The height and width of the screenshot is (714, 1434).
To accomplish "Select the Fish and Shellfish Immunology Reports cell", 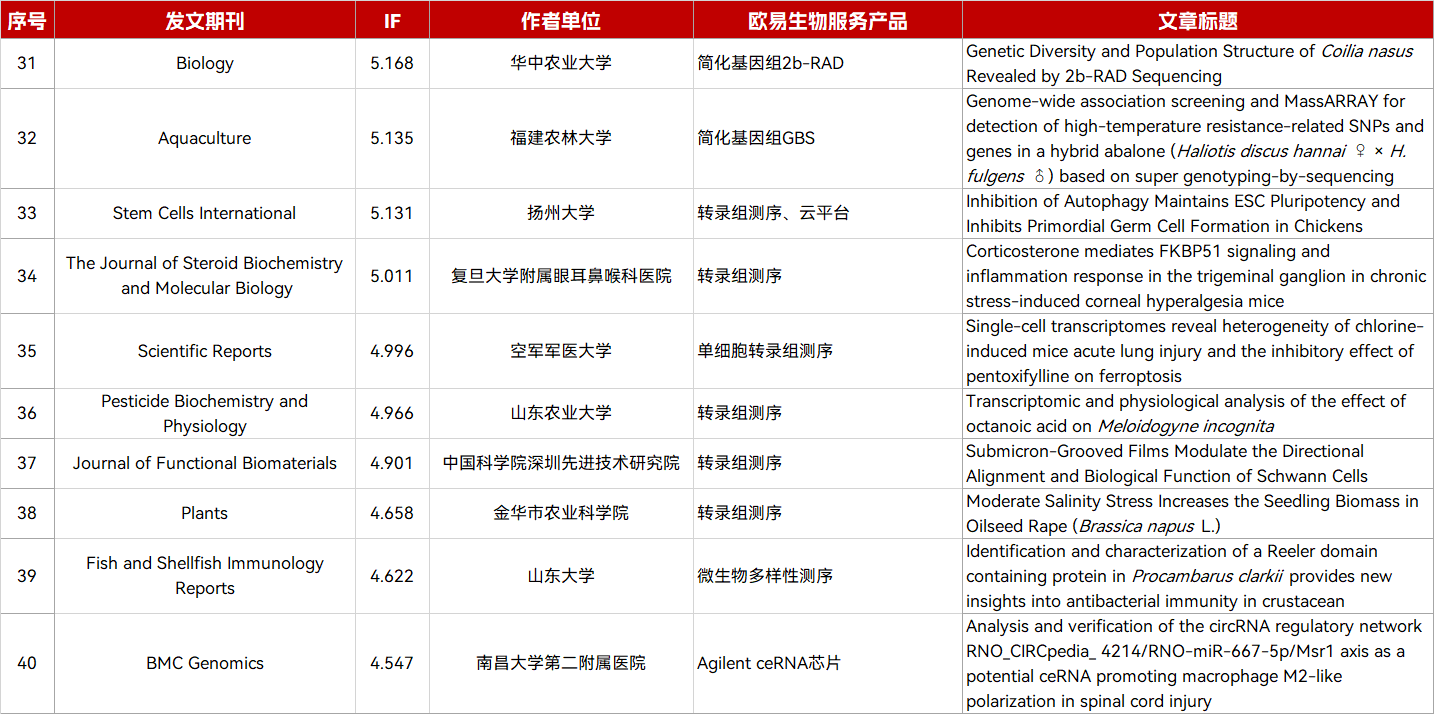I will (205, 576).
